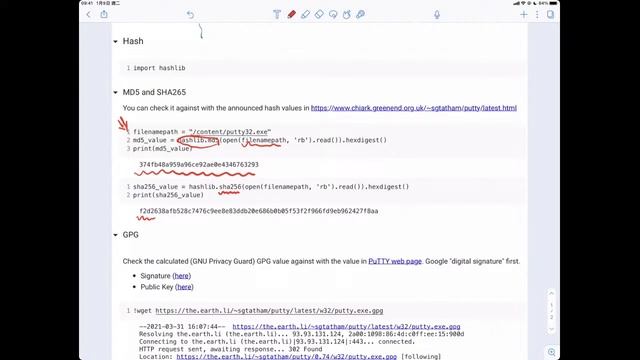Open the PuTTY web page link
Image resolution: width=640 pixels, height=360 pixels.
(395, 261)
